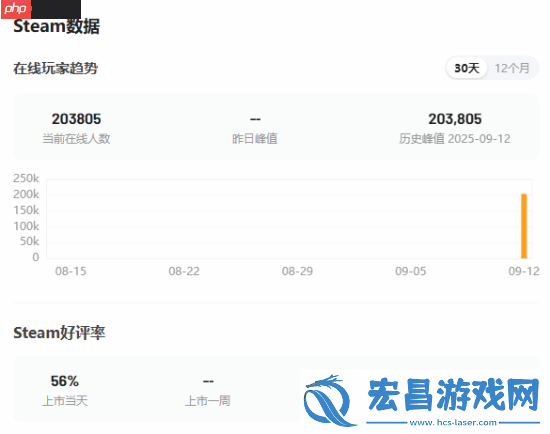Click the 100k y-axis label

pyautogui.click(x=26, y=226)
